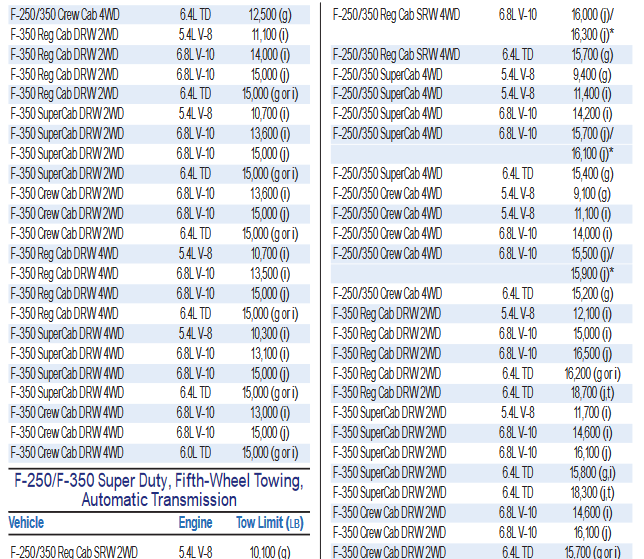Click the "15,500 (j)/" tow limit value
Image resolution: width=644 pixels, height=559 pixels.
[592, 254]
